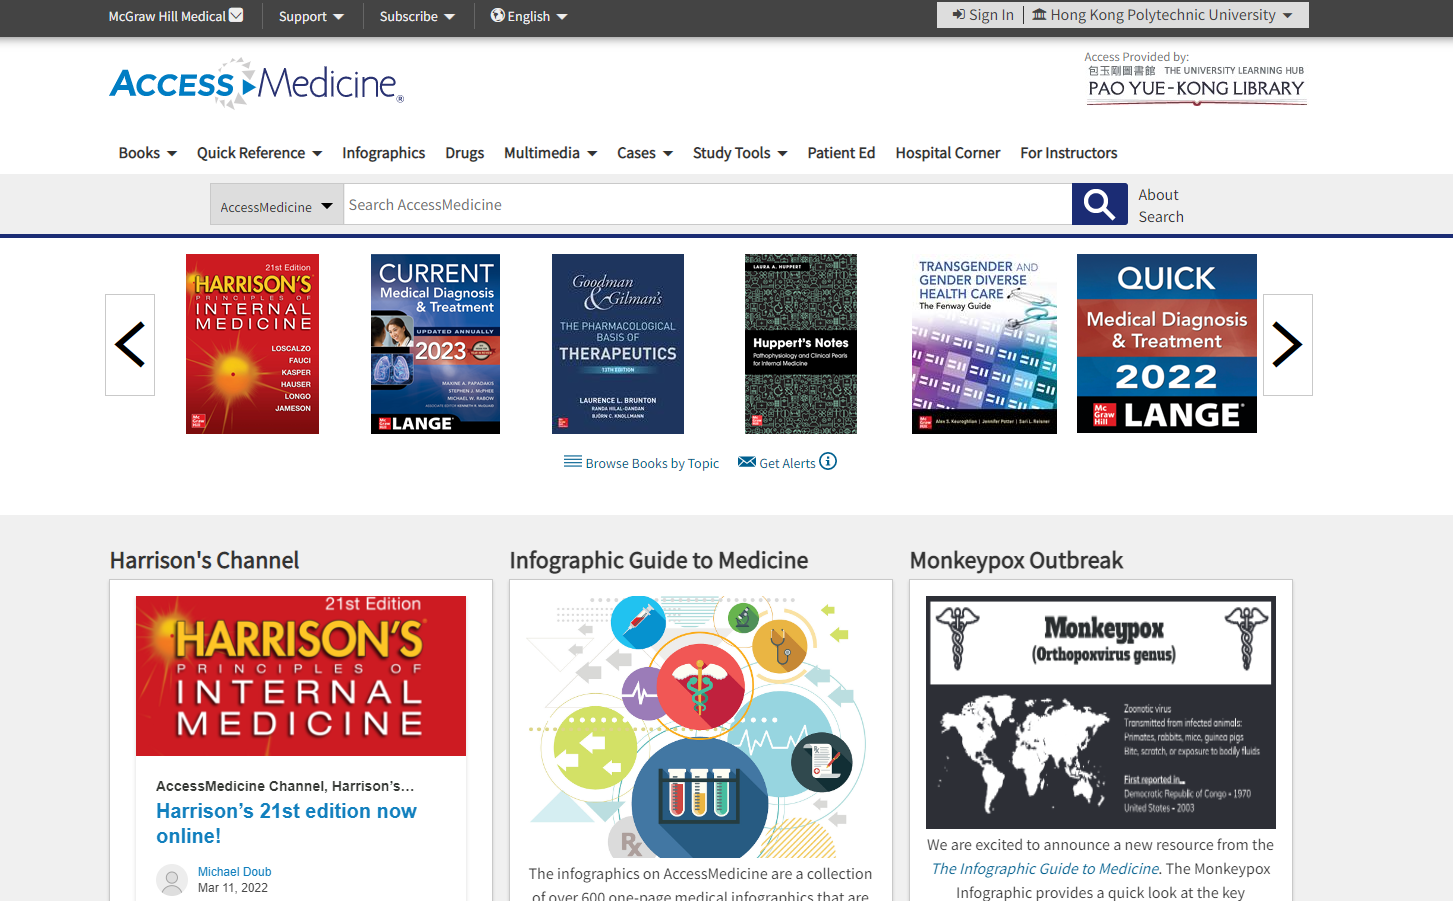Click the magnifying glass search button

(x=1099, y=204)
